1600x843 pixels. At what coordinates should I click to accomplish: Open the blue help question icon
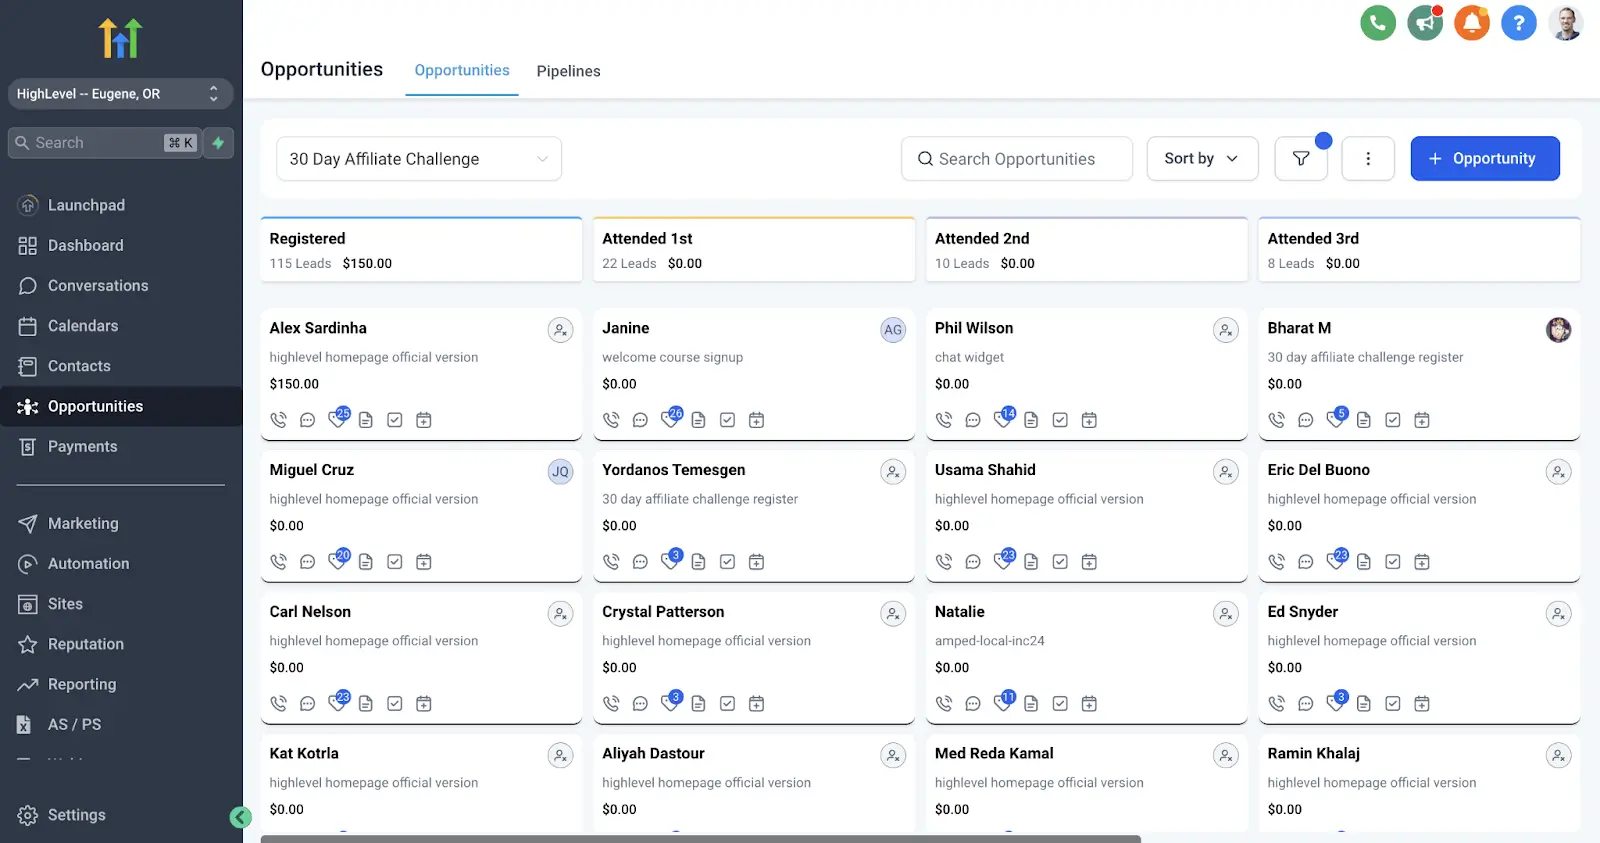click(x=1519, y=22)
